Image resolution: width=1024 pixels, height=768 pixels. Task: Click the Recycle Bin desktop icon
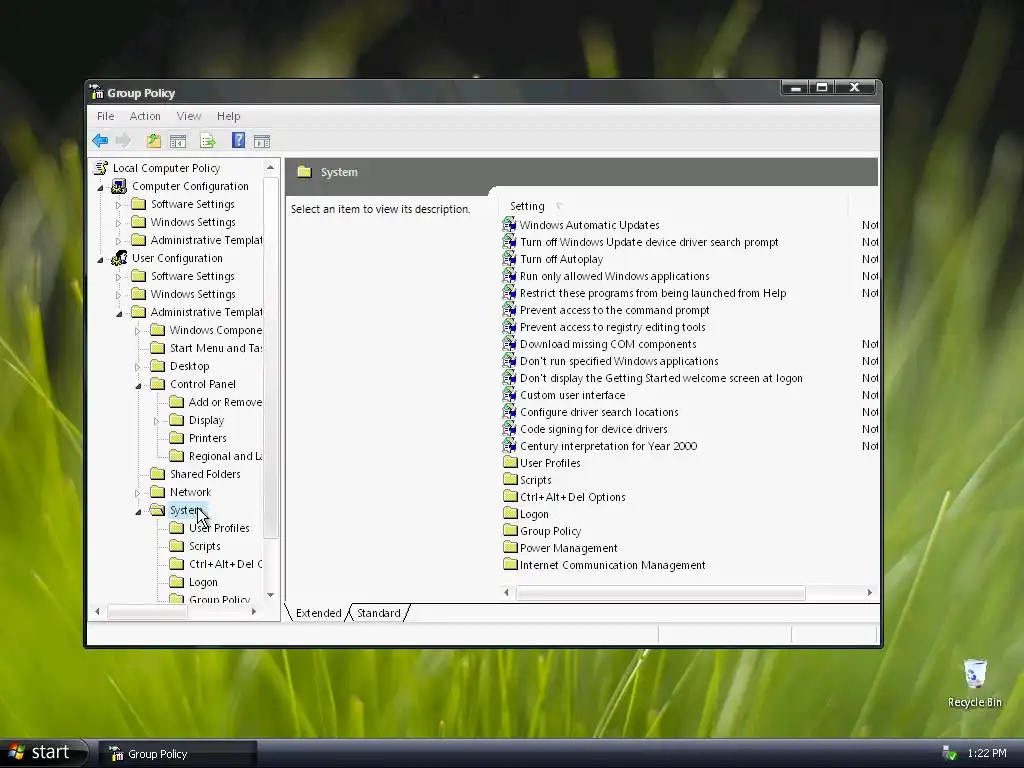point(974,674)
